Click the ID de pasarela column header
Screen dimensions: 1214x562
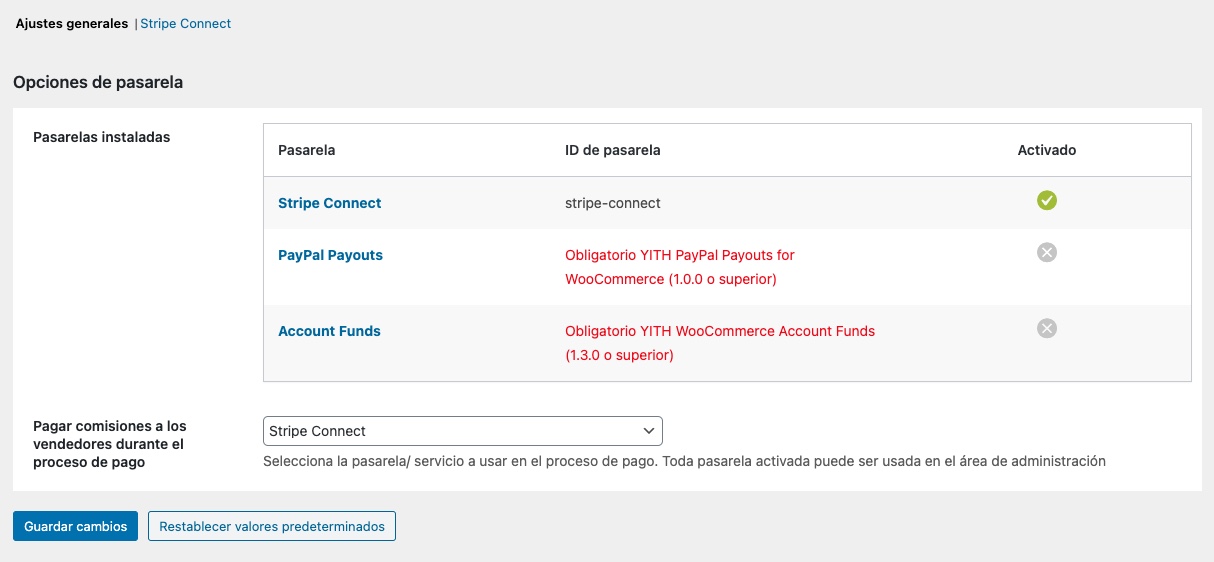pyautogui.click(x=612, y=150)
